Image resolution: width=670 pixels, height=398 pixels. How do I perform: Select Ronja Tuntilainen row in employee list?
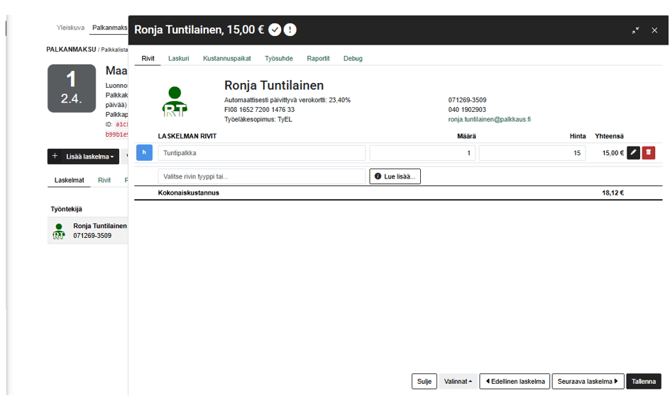click(88, 230)
